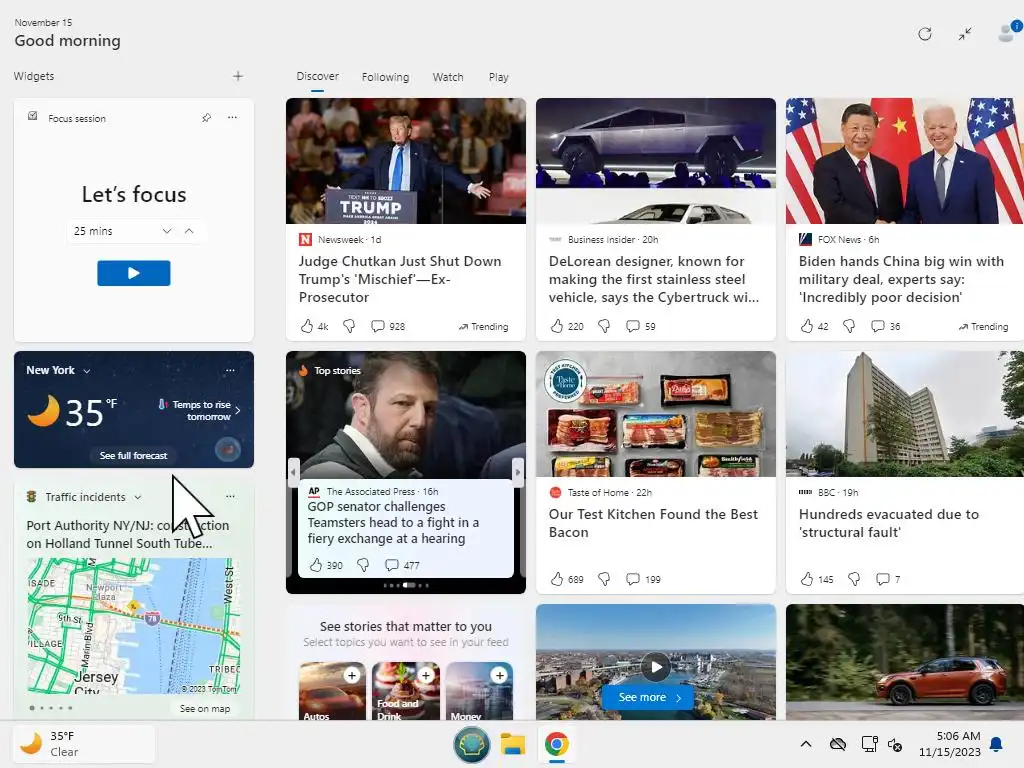Collapse the expanded widgets view
1024x768 pixels.
pyautogui.click(x=965, y=34)
